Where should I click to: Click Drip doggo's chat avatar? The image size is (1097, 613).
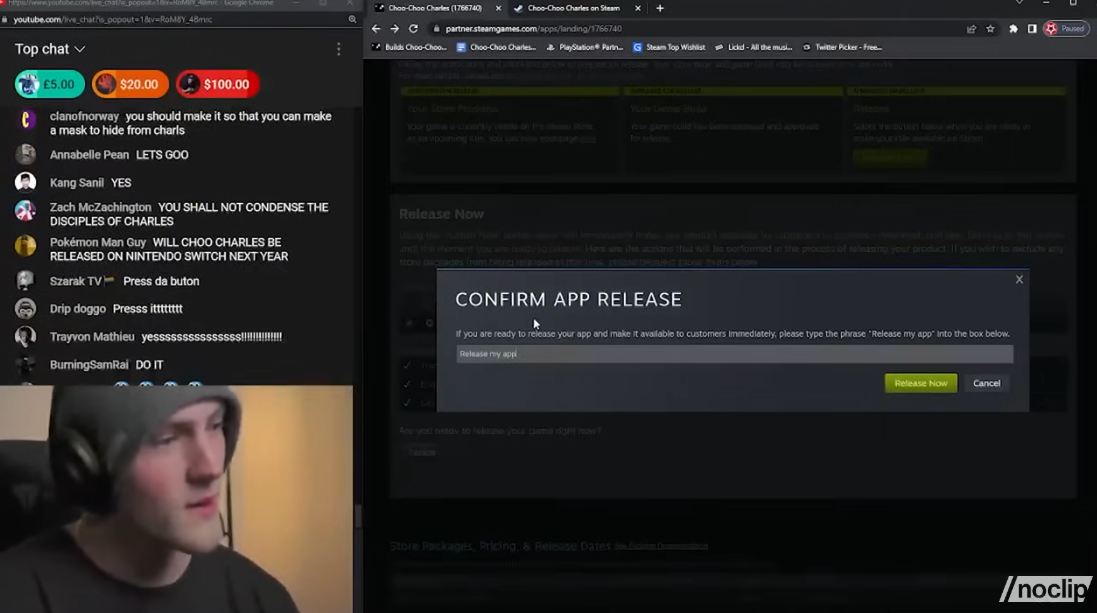click(25, 308)
